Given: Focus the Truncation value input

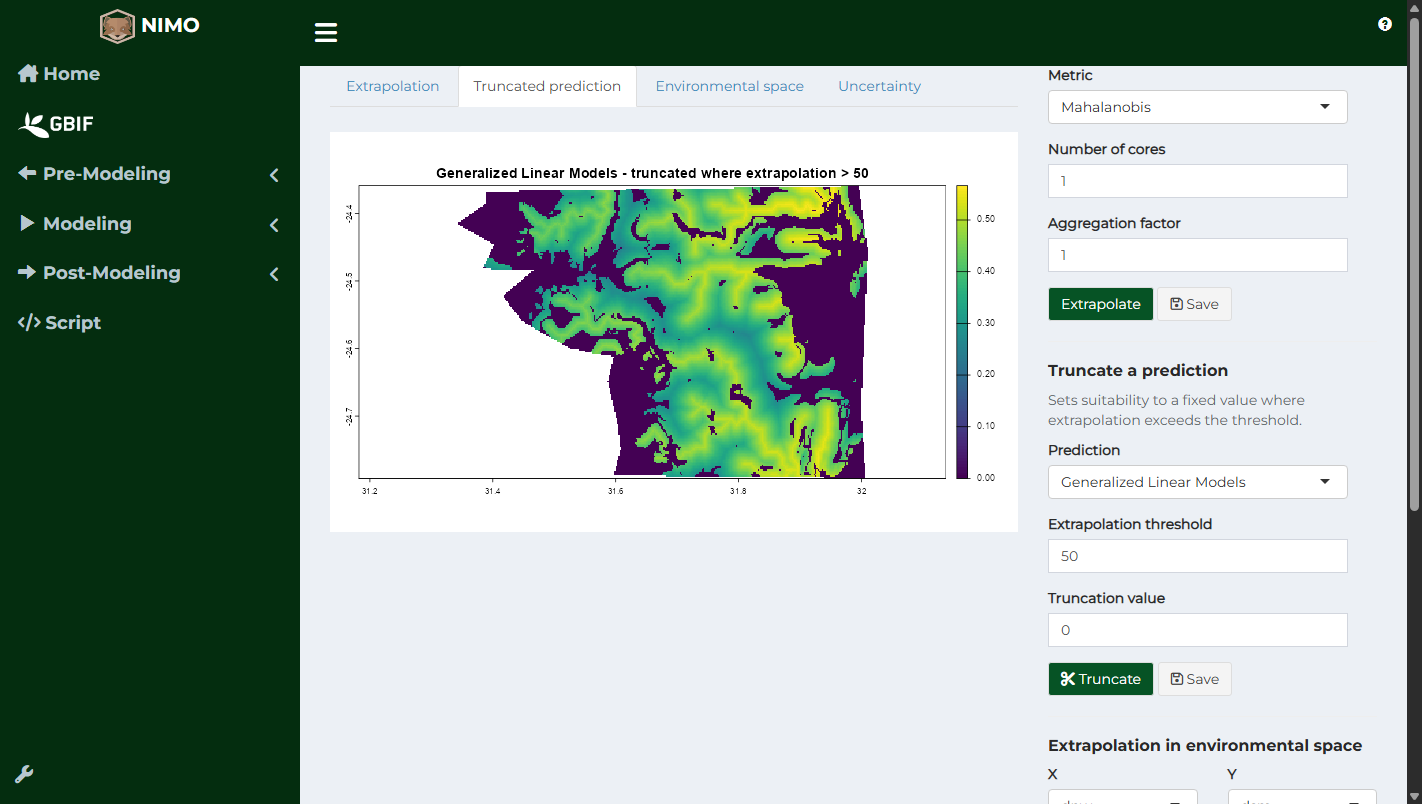Looking at the screenshot, I should tap(1197, 630).
